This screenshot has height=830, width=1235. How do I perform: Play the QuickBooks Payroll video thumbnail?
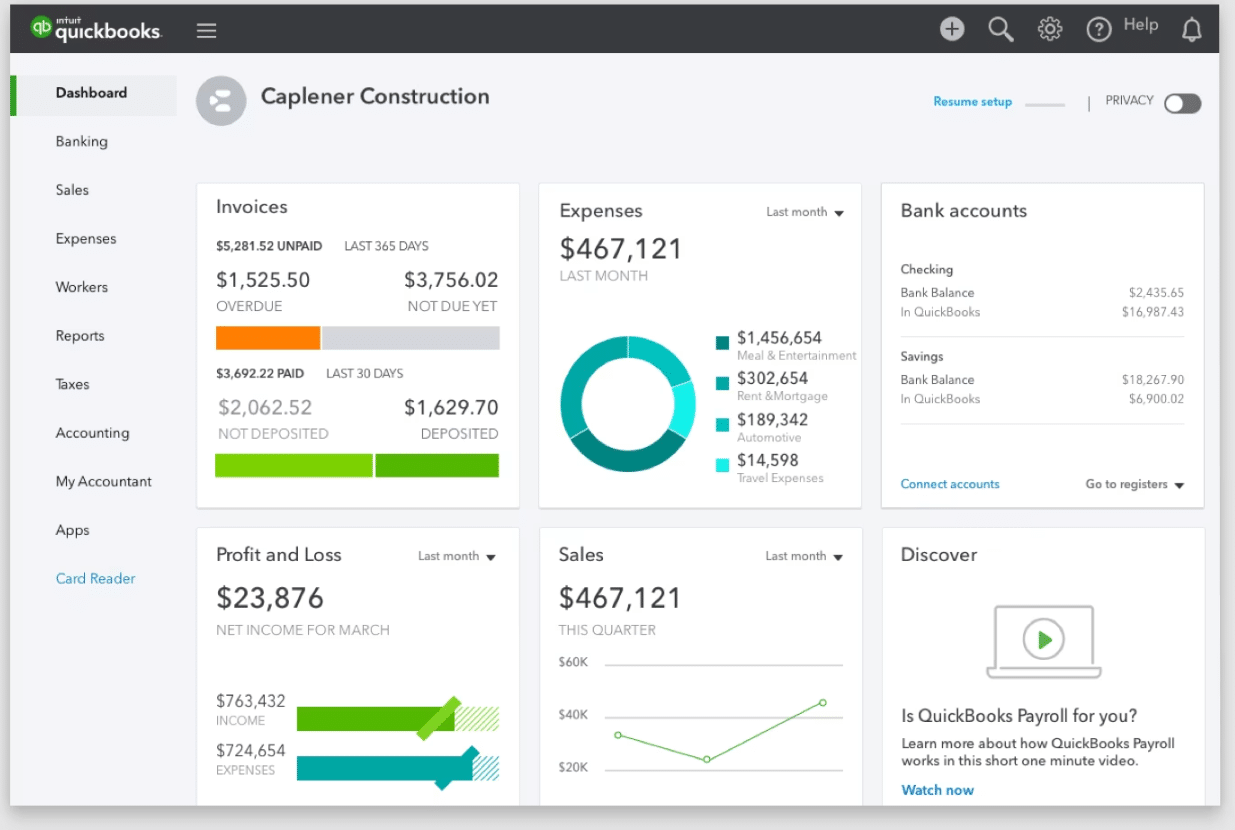1042,641
